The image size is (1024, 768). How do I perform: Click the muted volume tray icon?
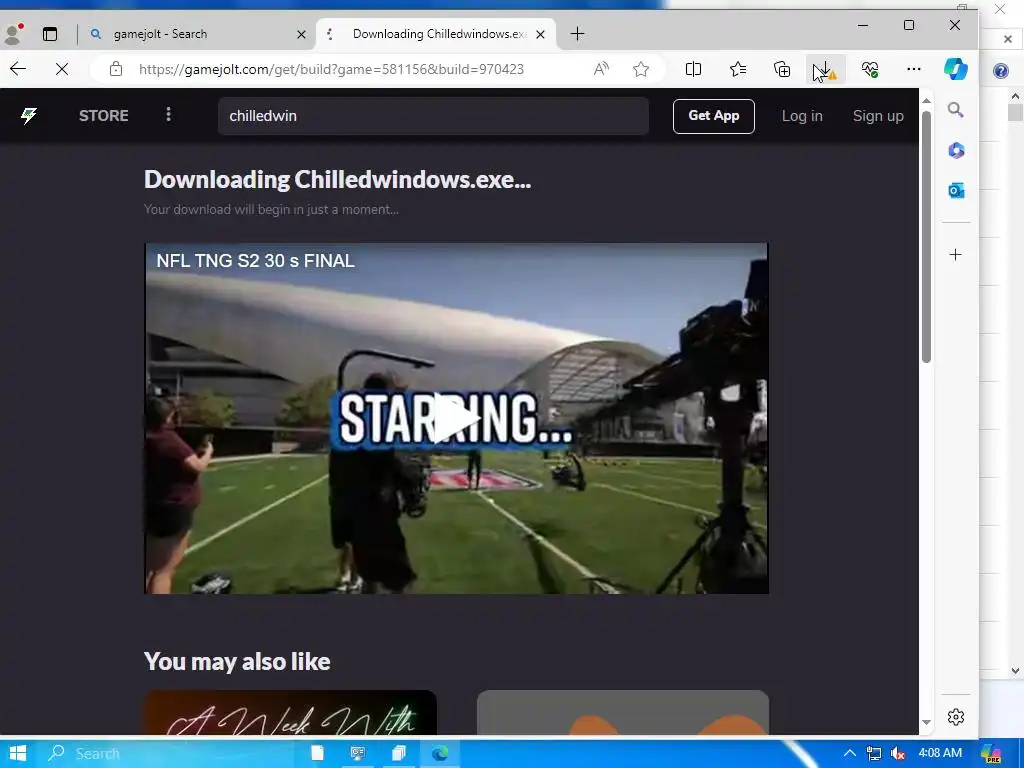pos(898,754)
